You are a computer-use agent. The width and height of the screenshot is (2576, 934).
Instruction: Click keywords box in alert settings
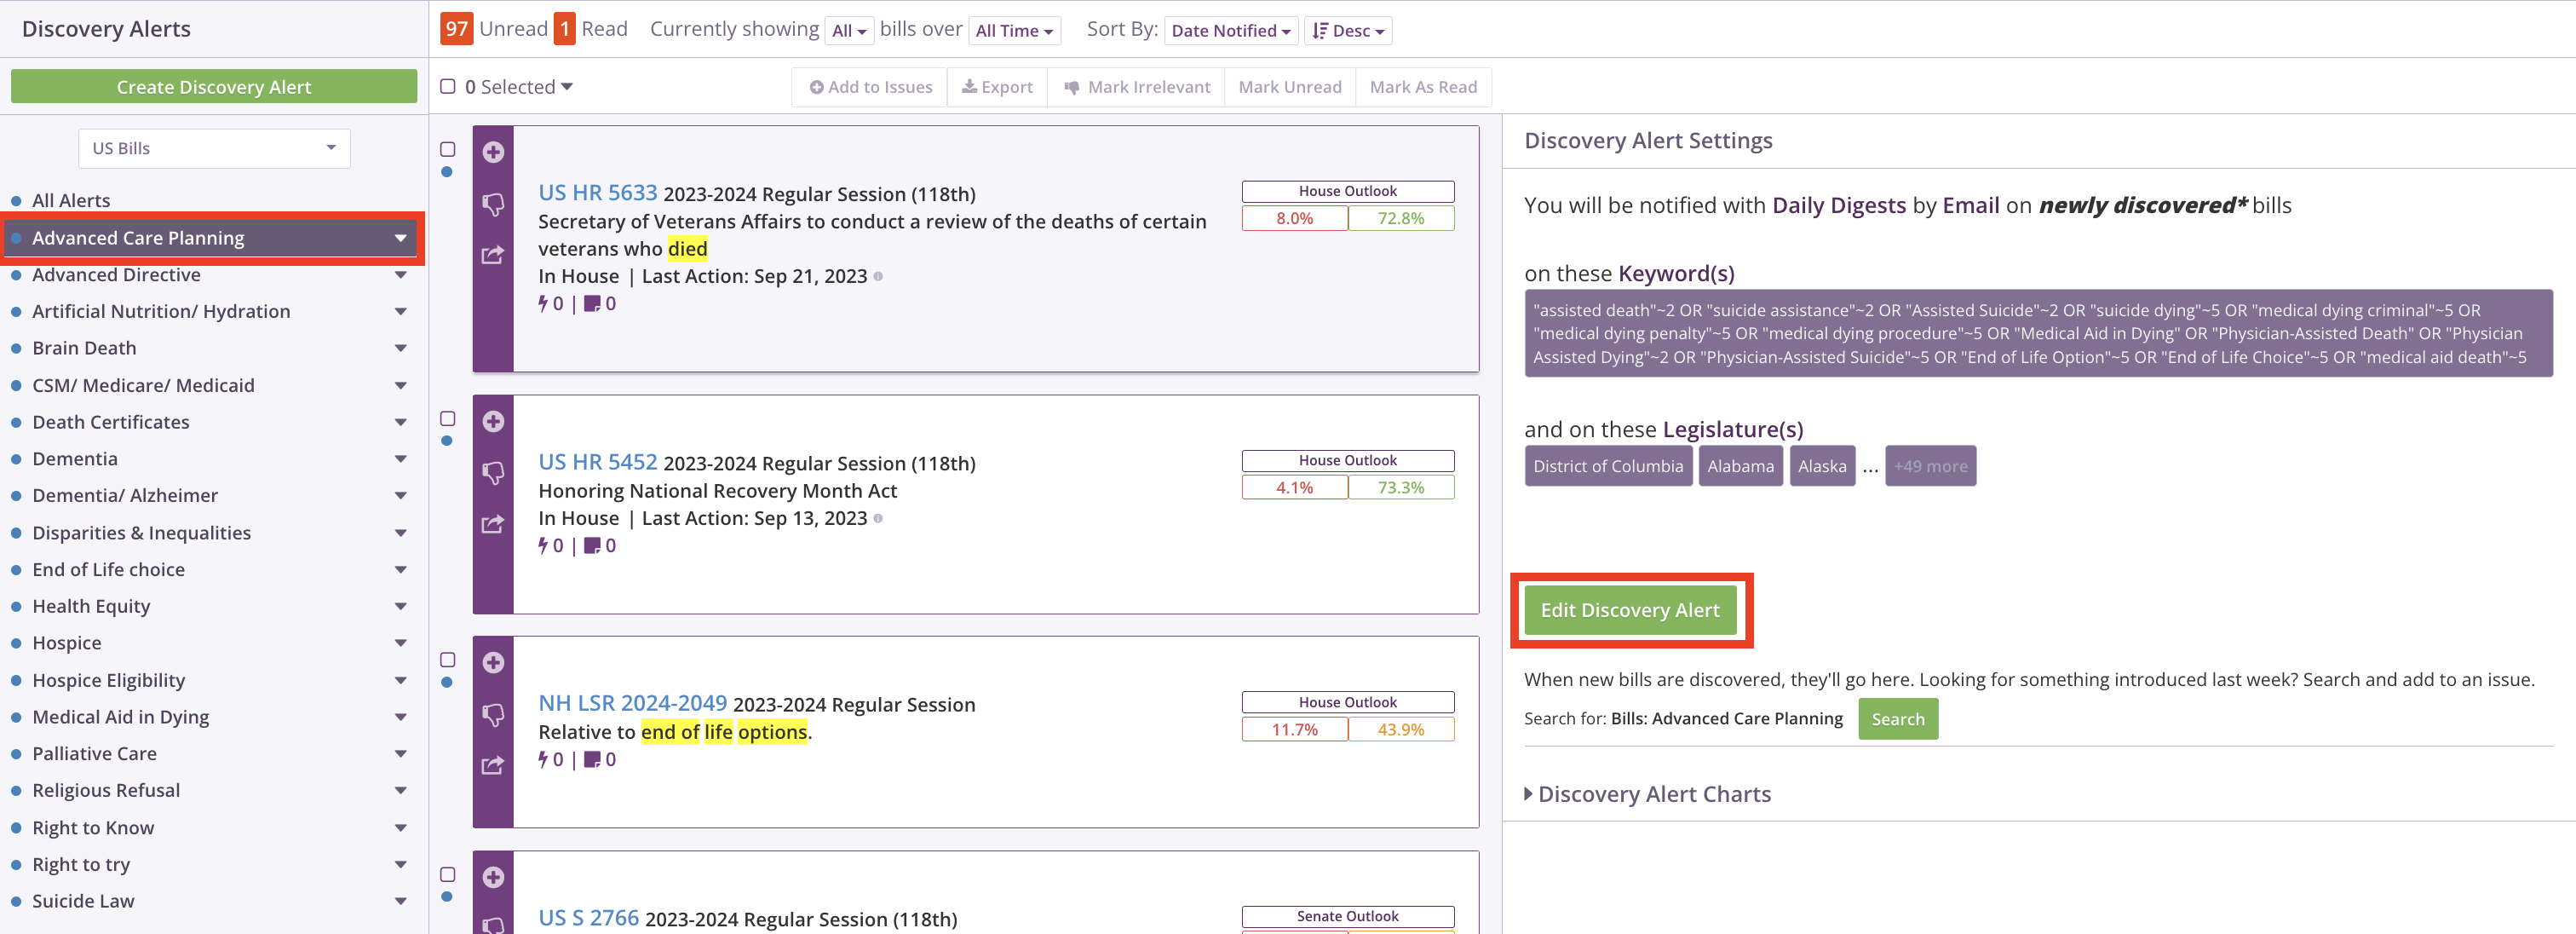coord(2038,333)
